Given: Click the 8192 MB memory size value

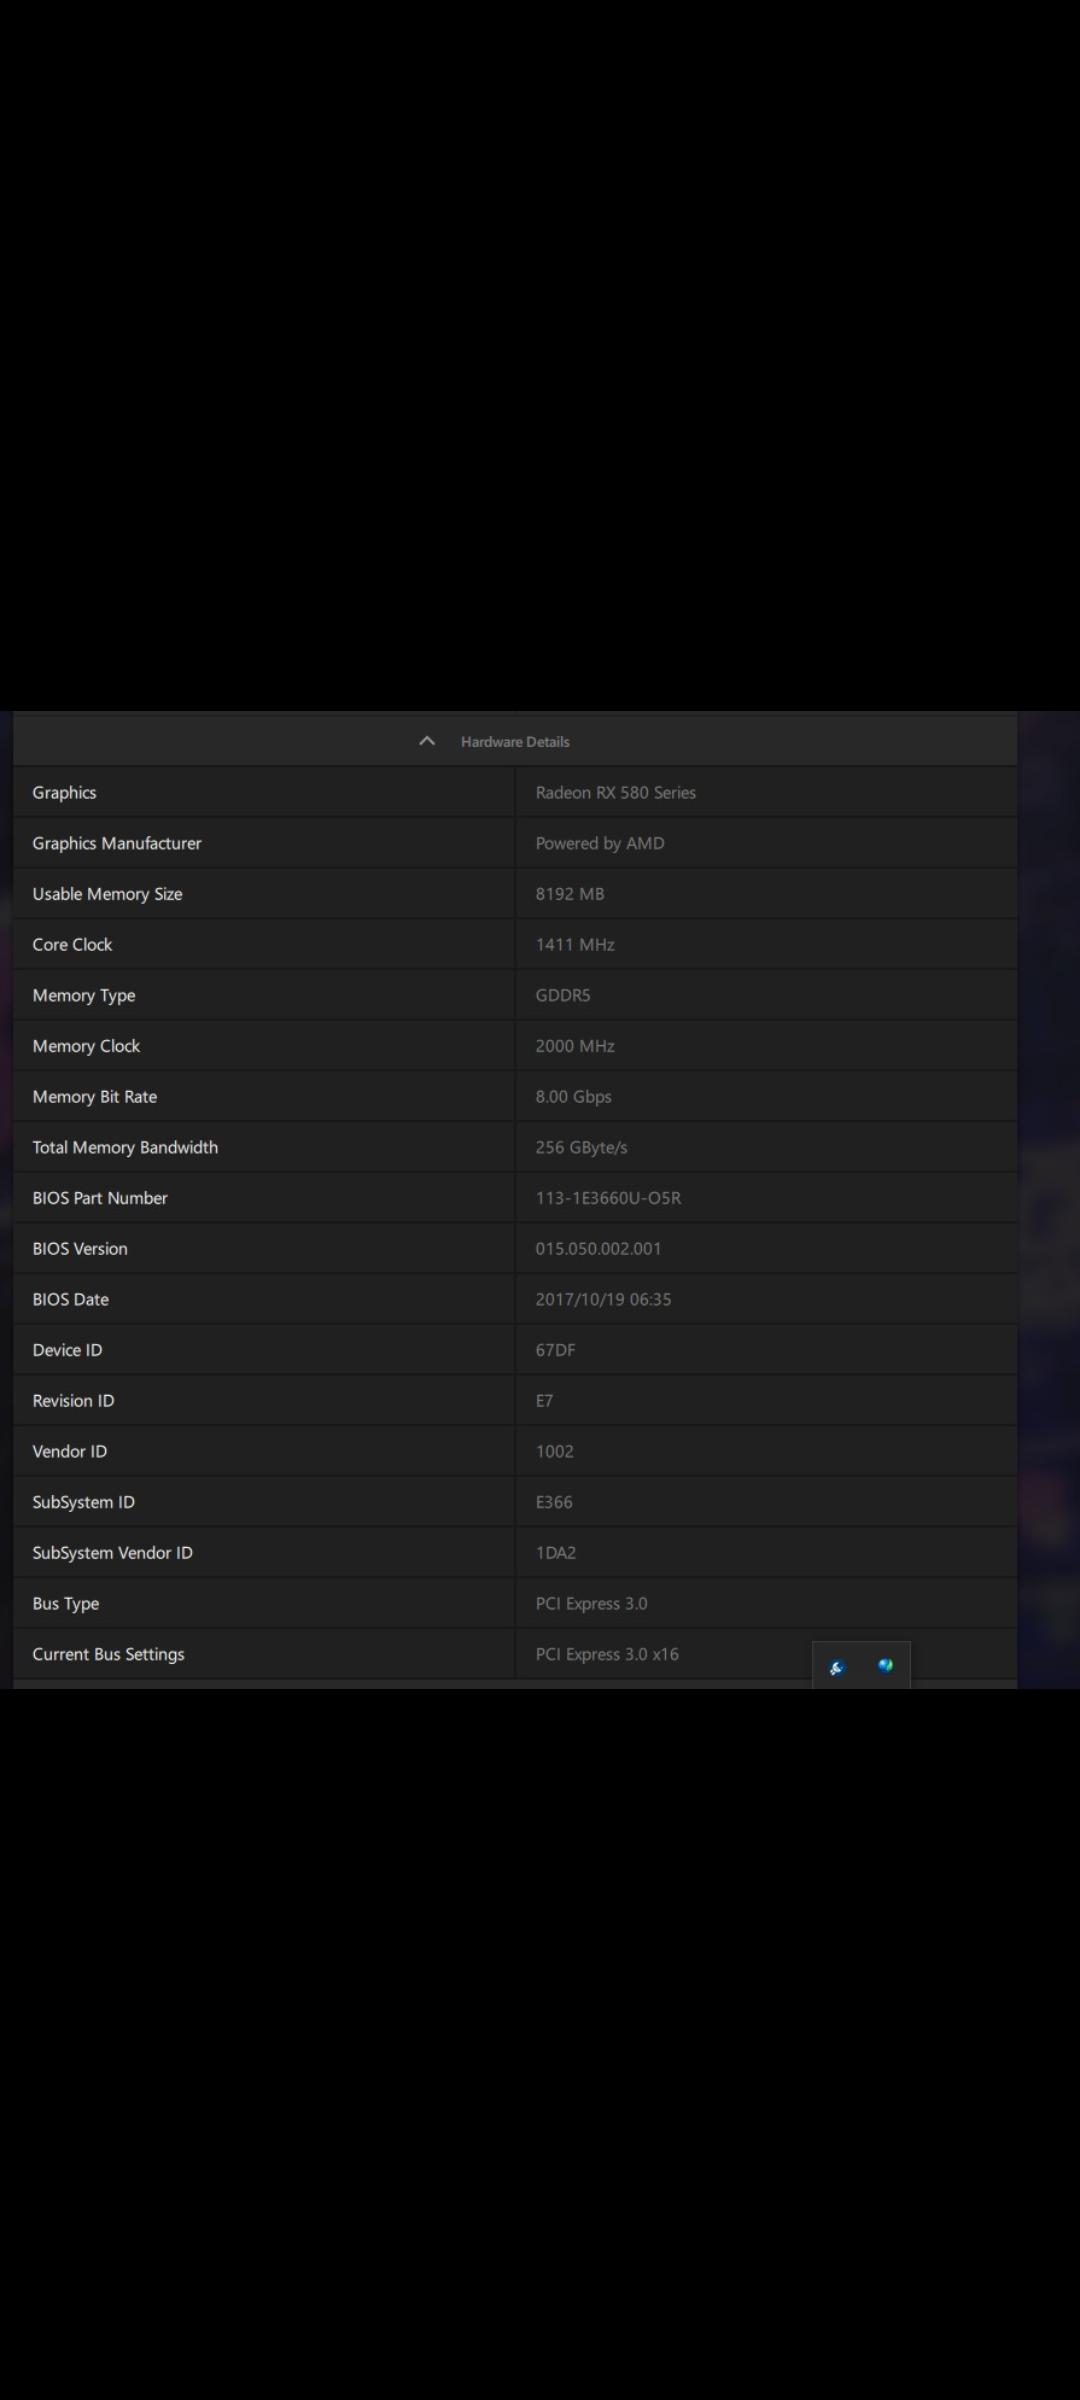Looking at the screenshot, I should pos(570,894).
